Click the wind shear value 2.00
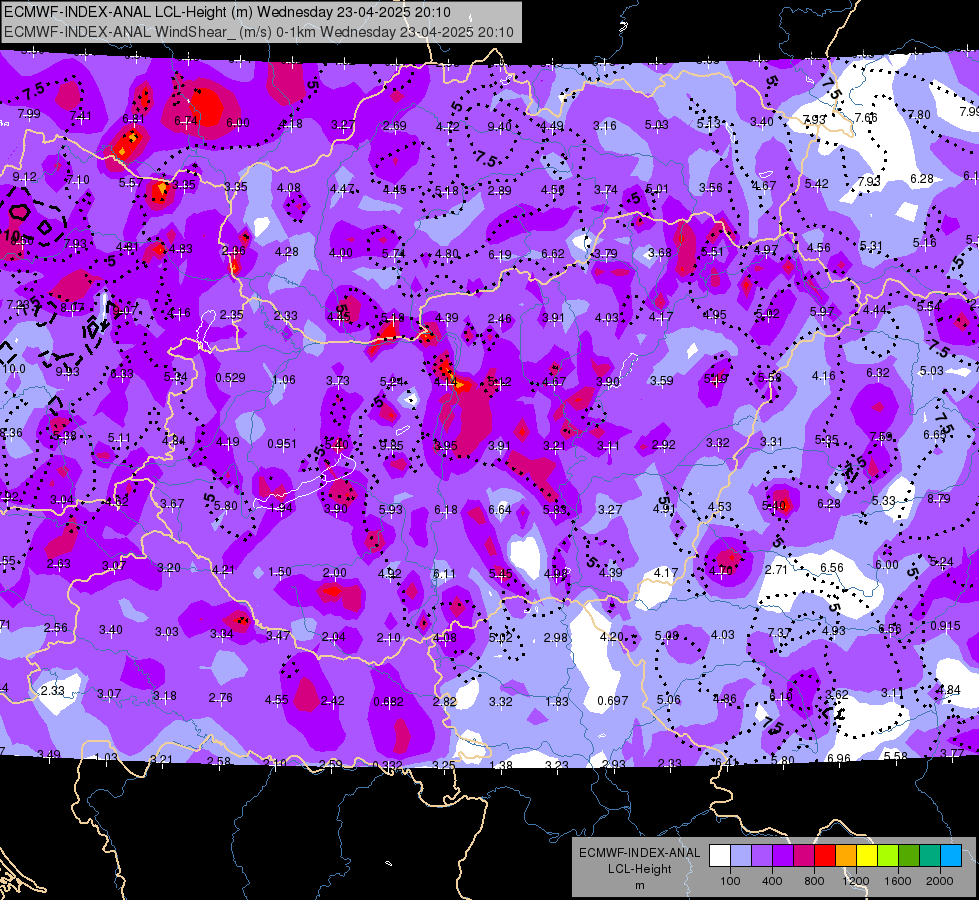 coord(335,573)
